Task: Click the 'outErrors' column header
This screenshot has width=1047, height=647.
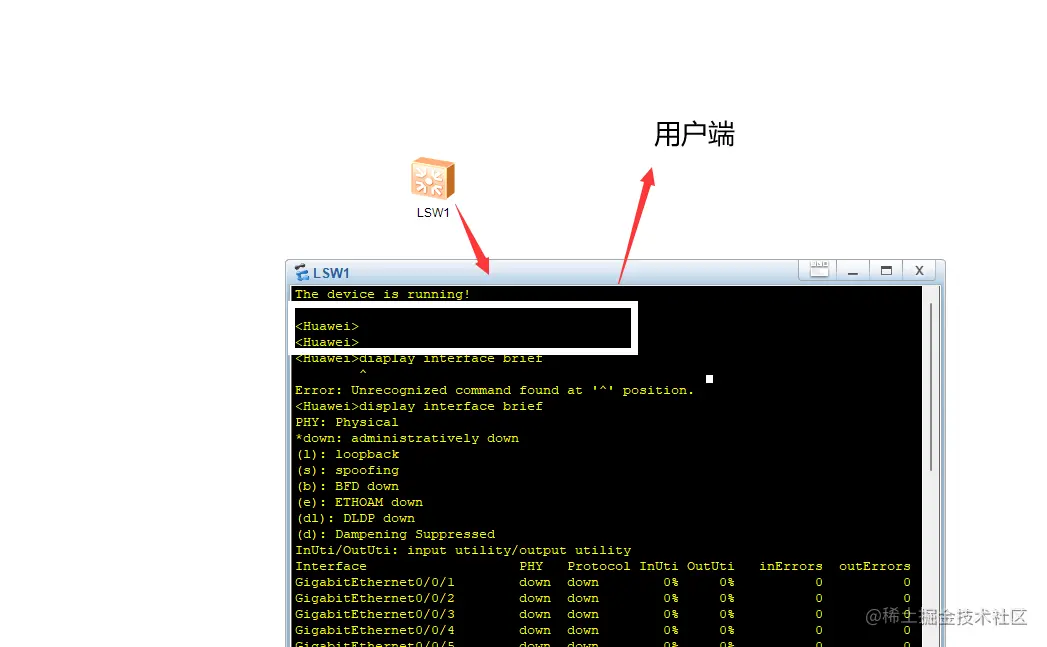Action: point(875,566)
